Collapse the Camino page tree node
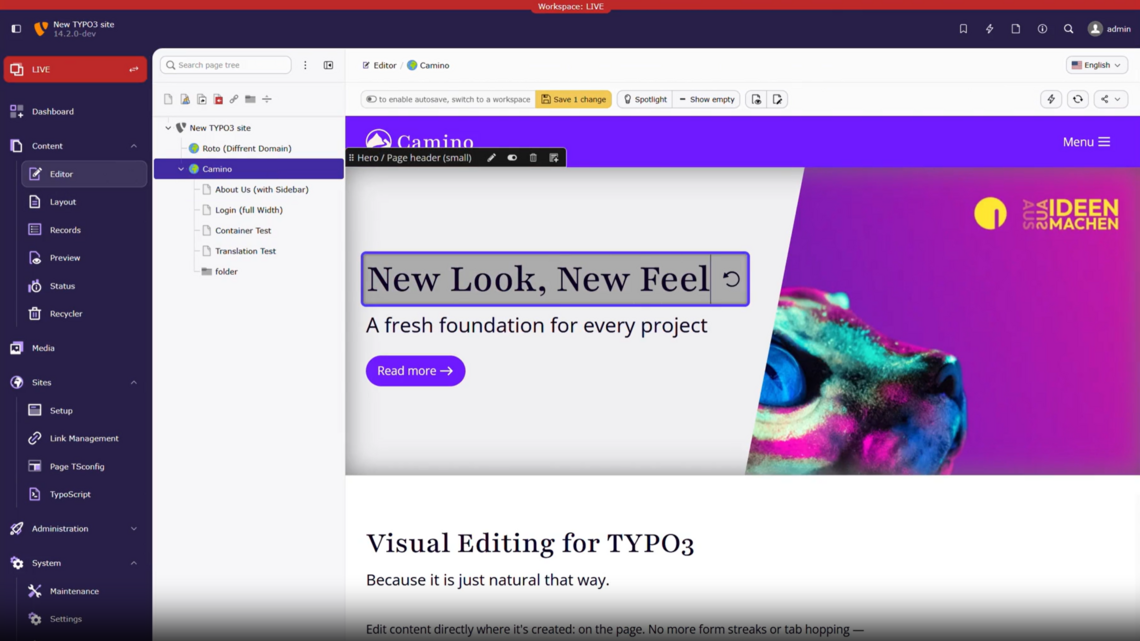The height and width of the screenshot is (641, 1140). coord(181,169)
